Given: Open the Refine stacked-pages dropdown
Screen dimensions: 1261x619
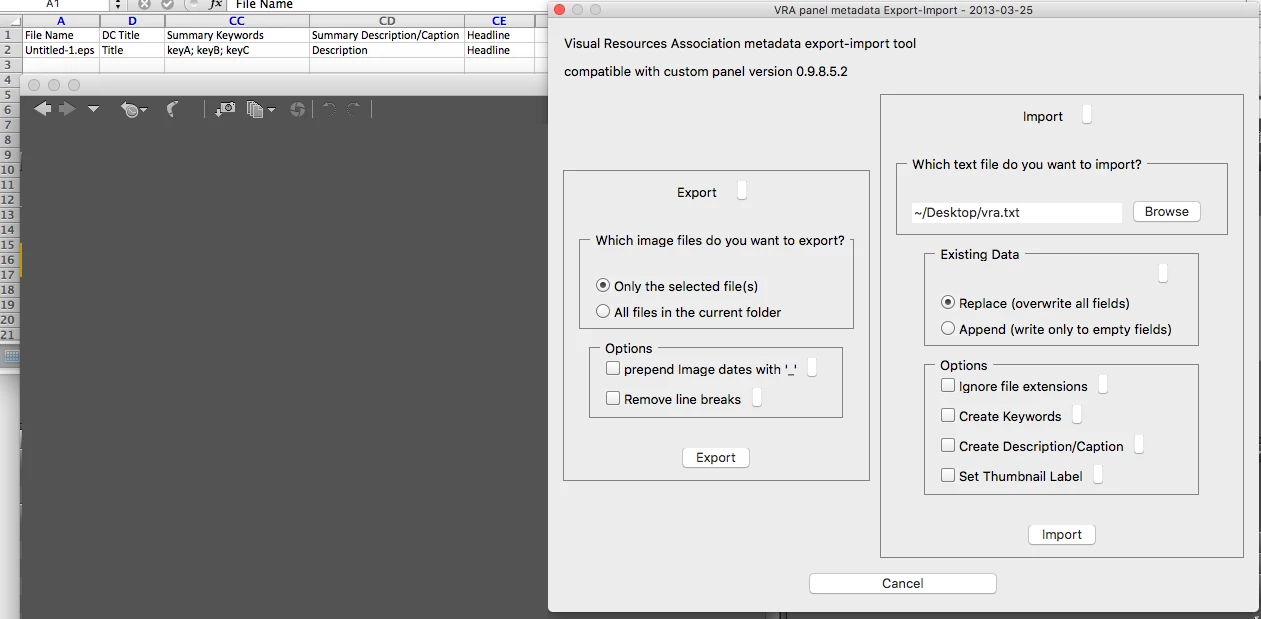Looking at the screenshot, I should coord(260,109).
